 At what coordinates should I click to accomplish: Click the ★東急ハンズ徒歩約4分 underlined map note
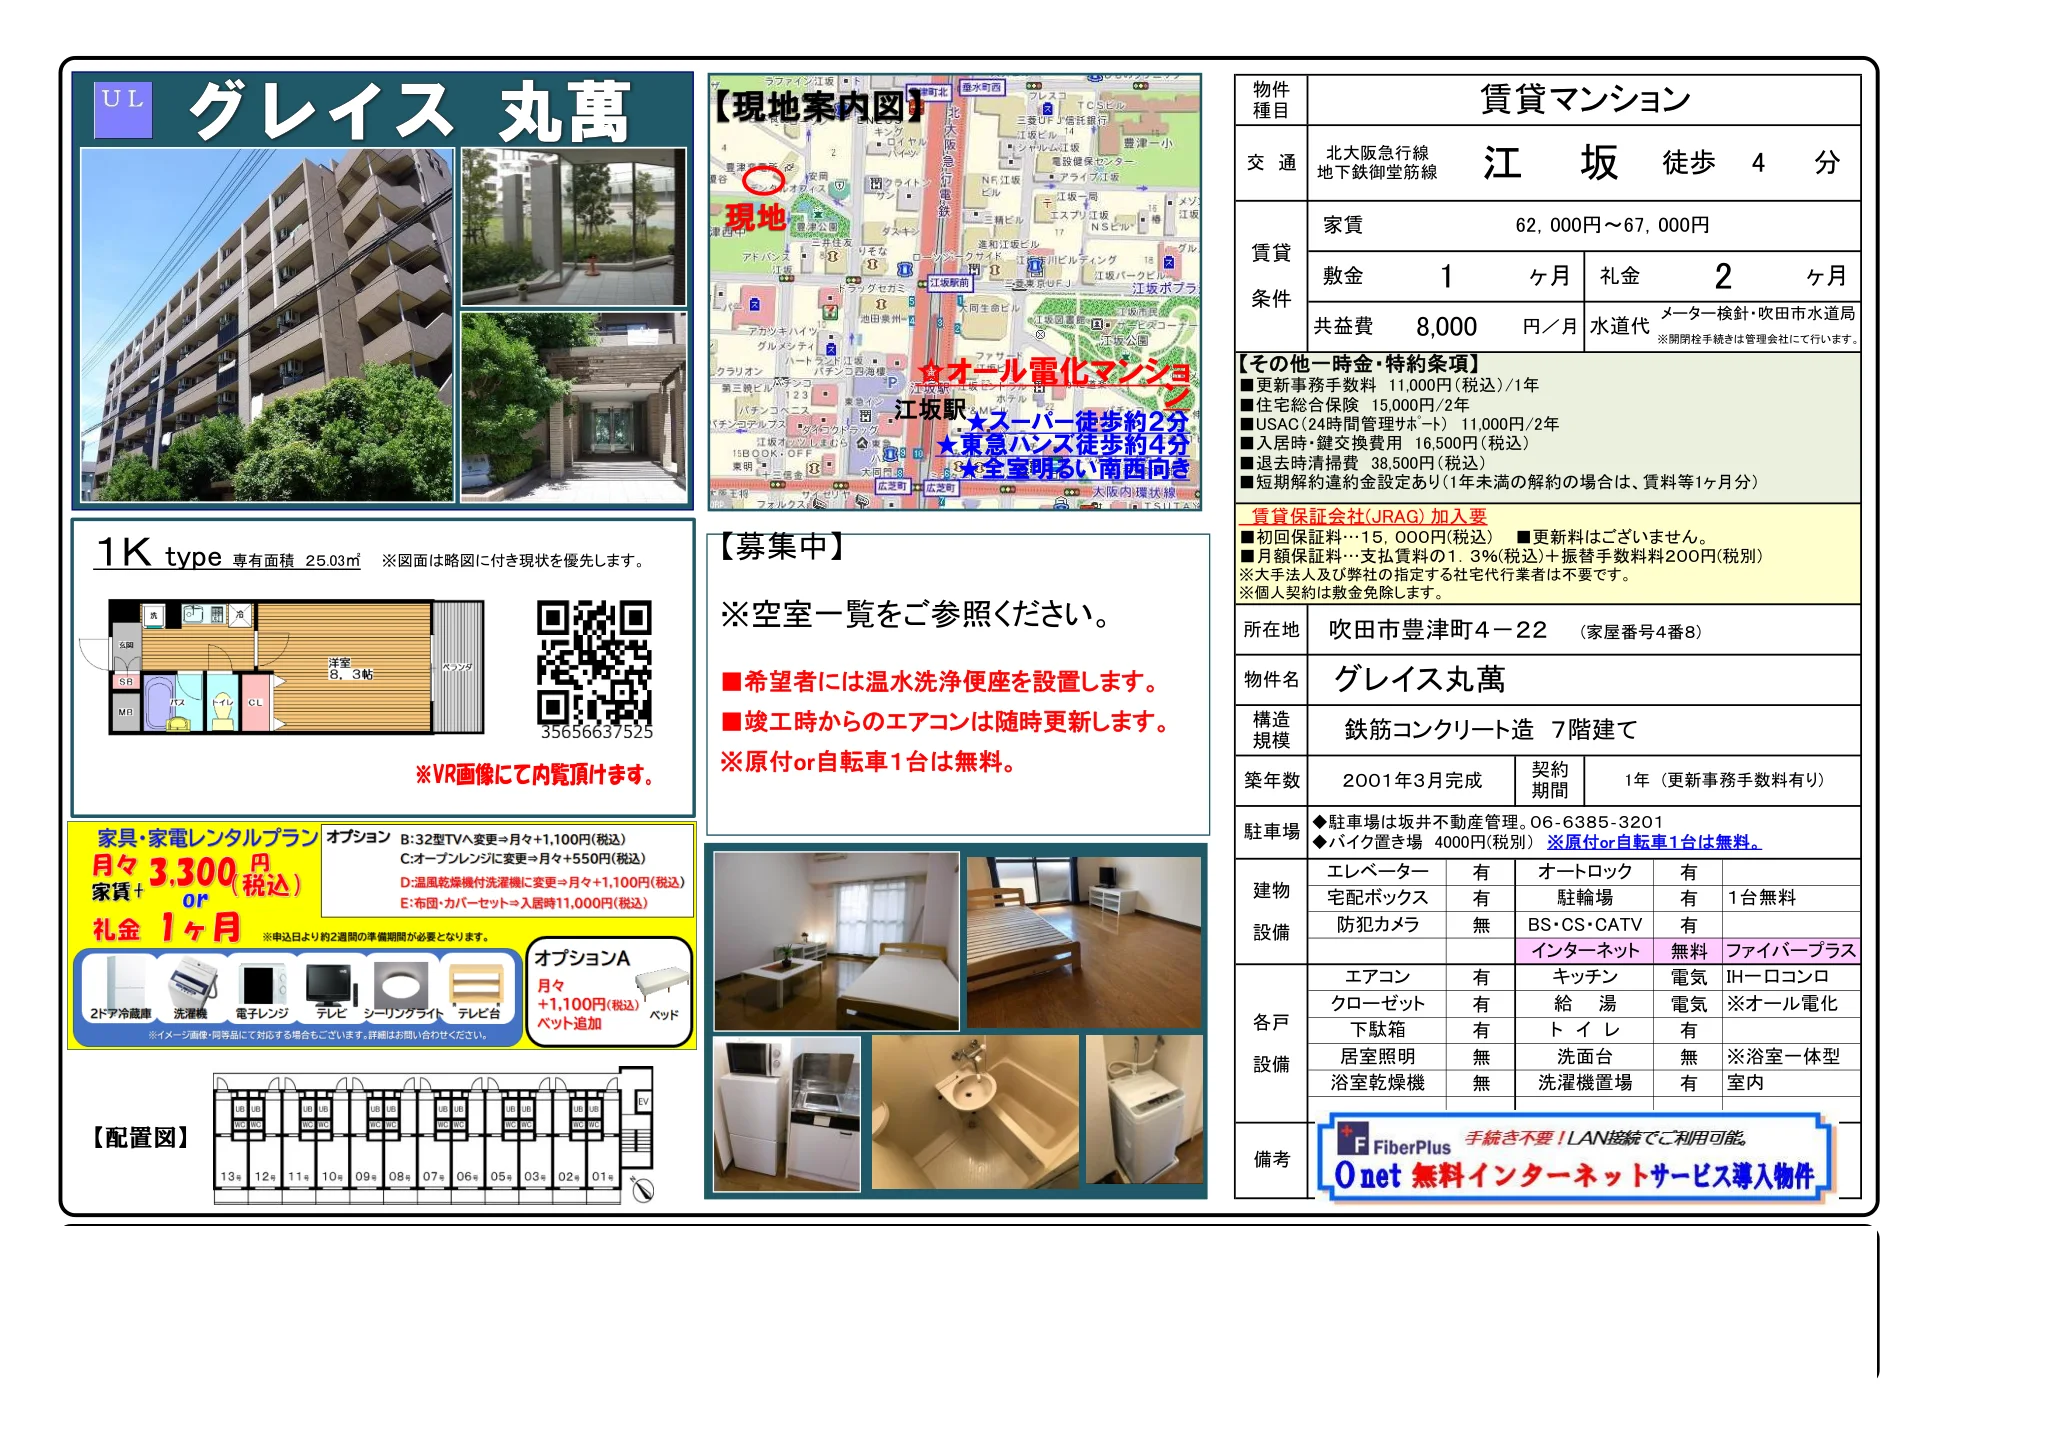pos(1063,445)
